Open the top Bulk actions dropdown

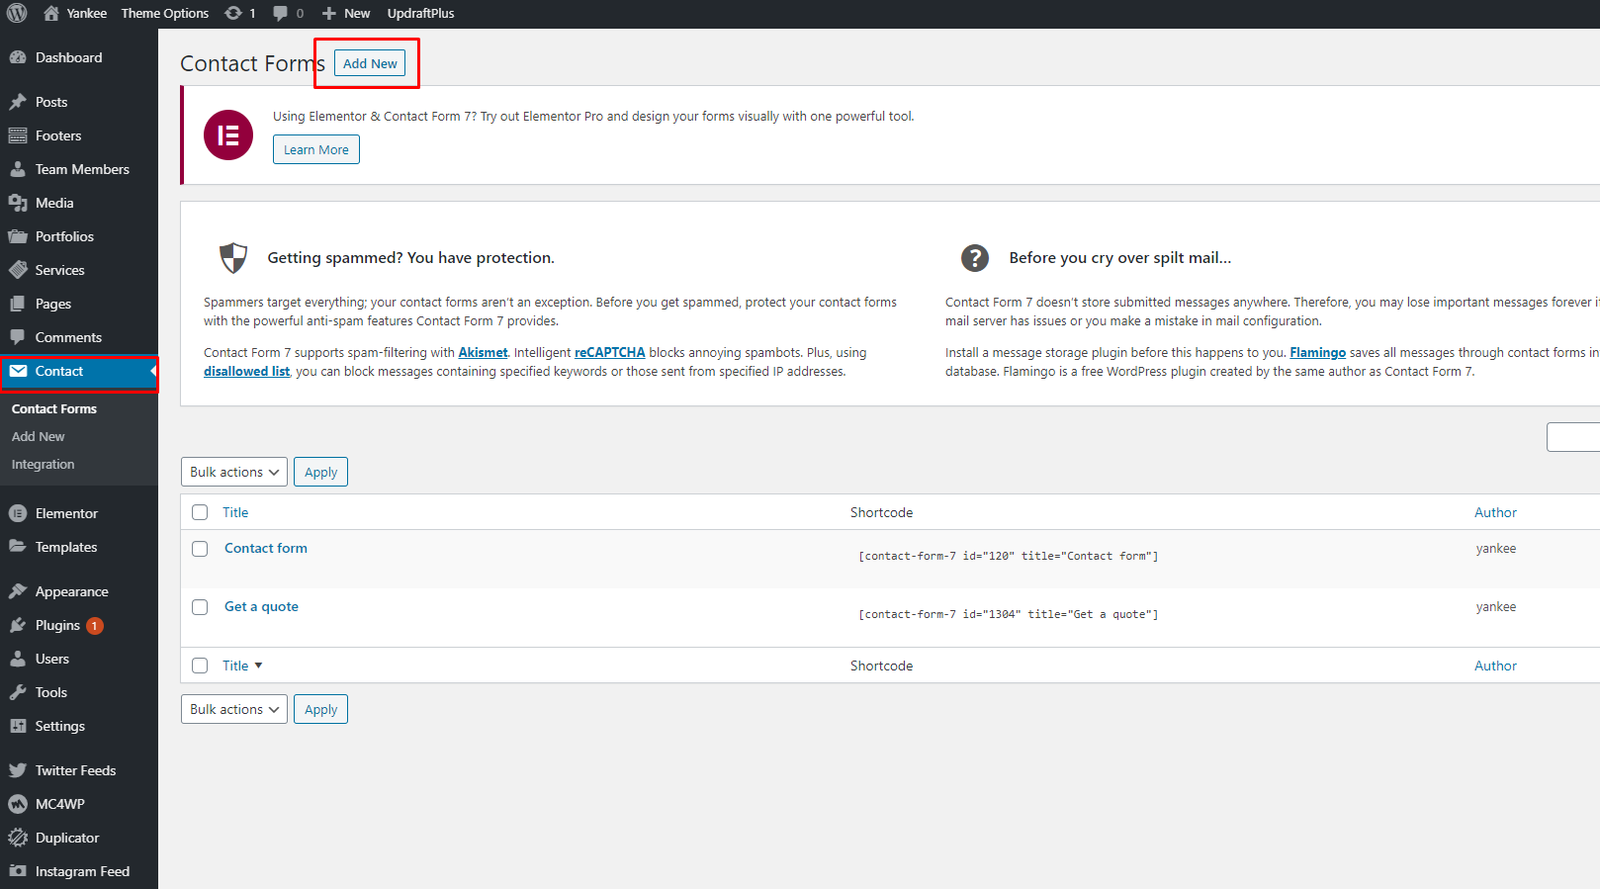tap(234, 472)
